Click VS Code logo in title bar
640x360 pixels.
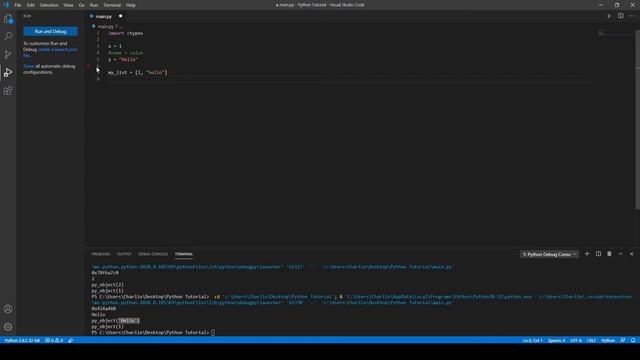click(6, 5)
